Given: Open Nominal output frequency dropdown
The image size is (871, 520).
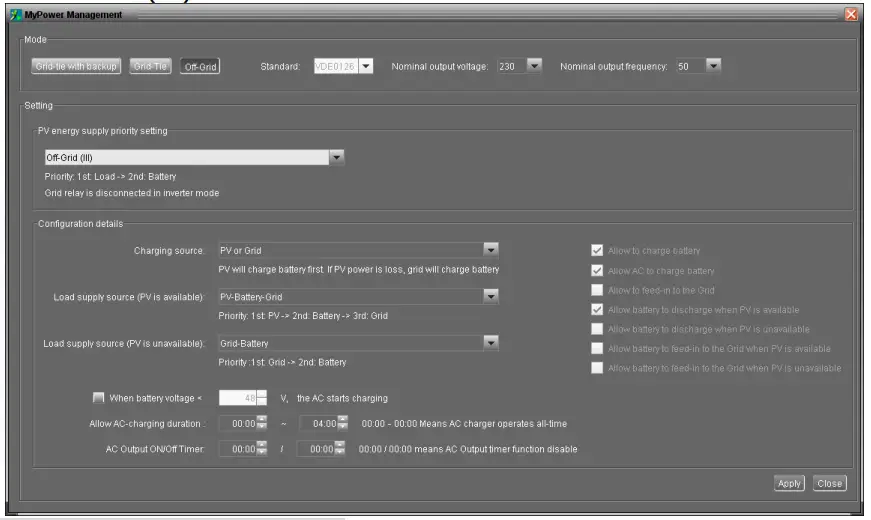Looking at the screenshot, I should click(x=713, y=66).
